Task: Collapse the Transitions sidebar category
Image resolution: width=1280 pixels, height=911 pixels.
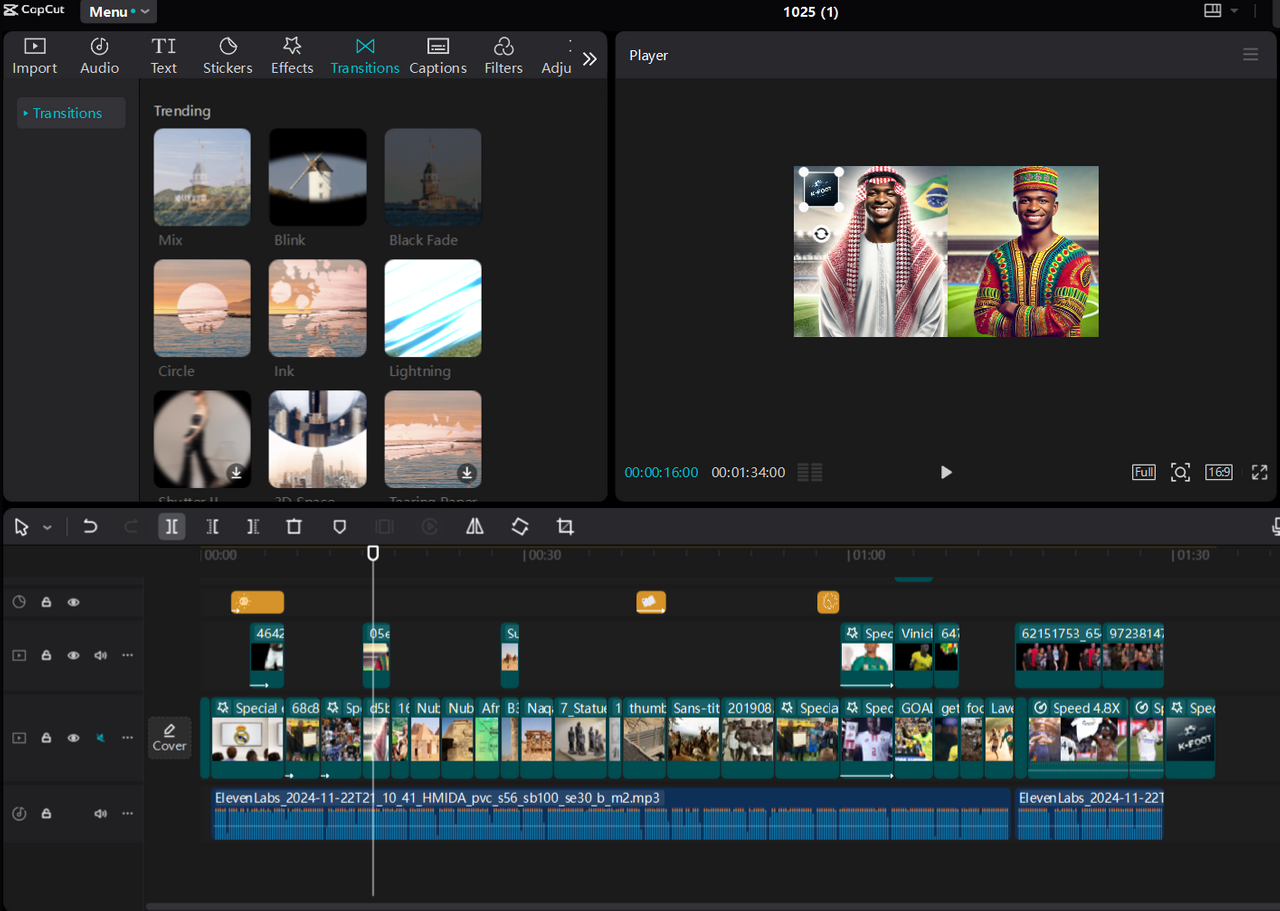Action: [x=71, y=113]
